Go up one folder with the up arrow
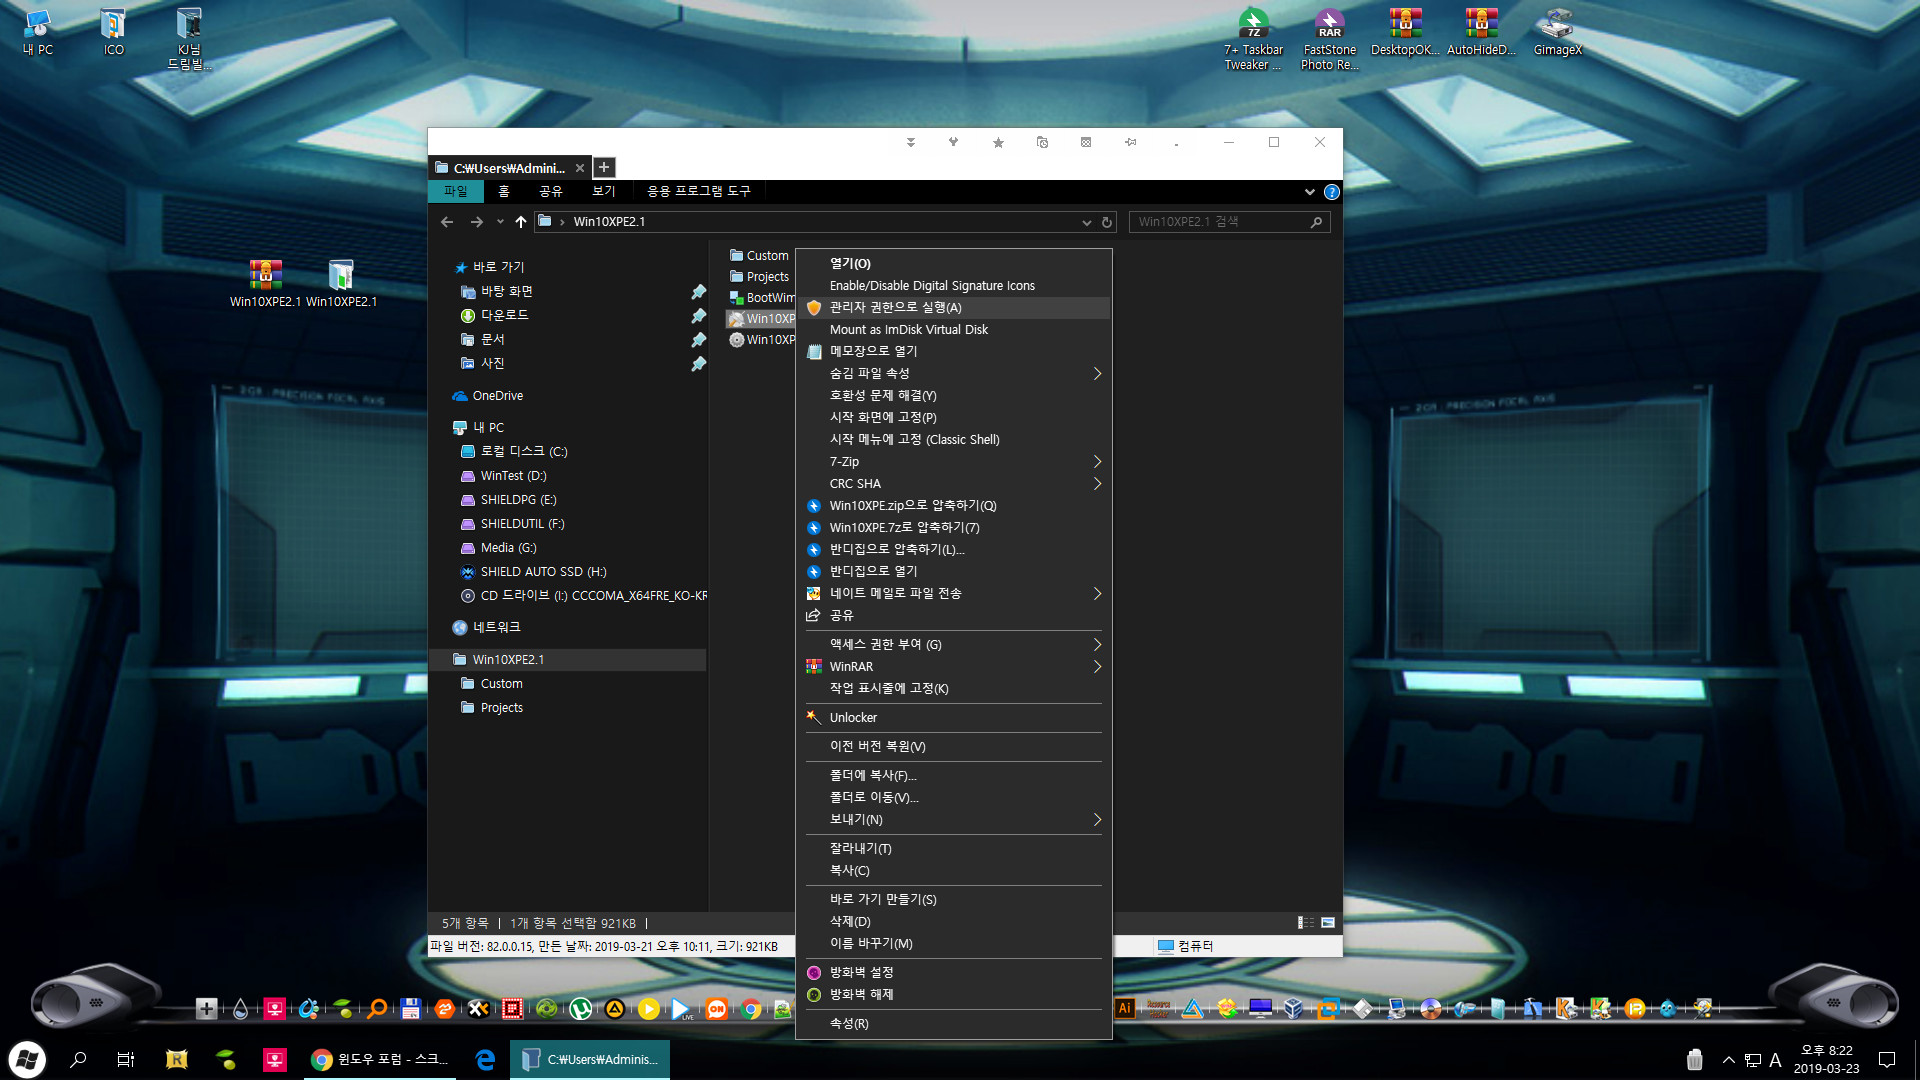Image resolution: width=1920 pixels, height=1080 pixels. coord(521,222)
